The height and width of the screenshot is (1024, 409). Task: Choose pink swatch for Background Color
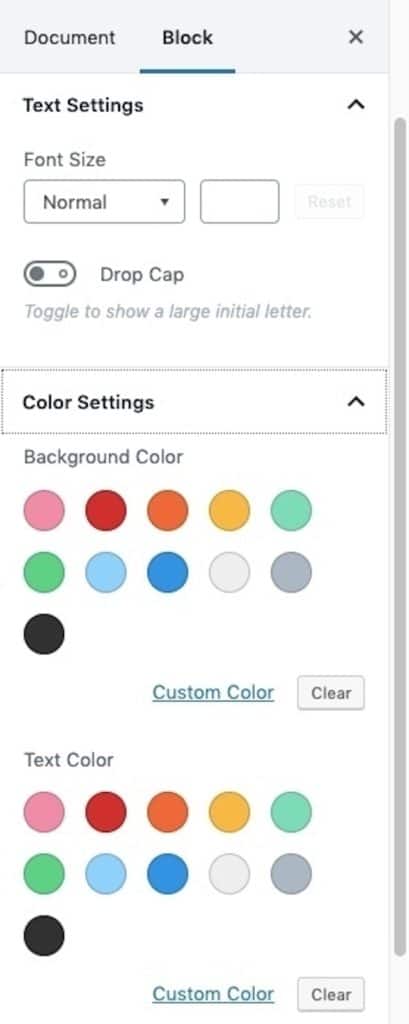coord(44,511)
